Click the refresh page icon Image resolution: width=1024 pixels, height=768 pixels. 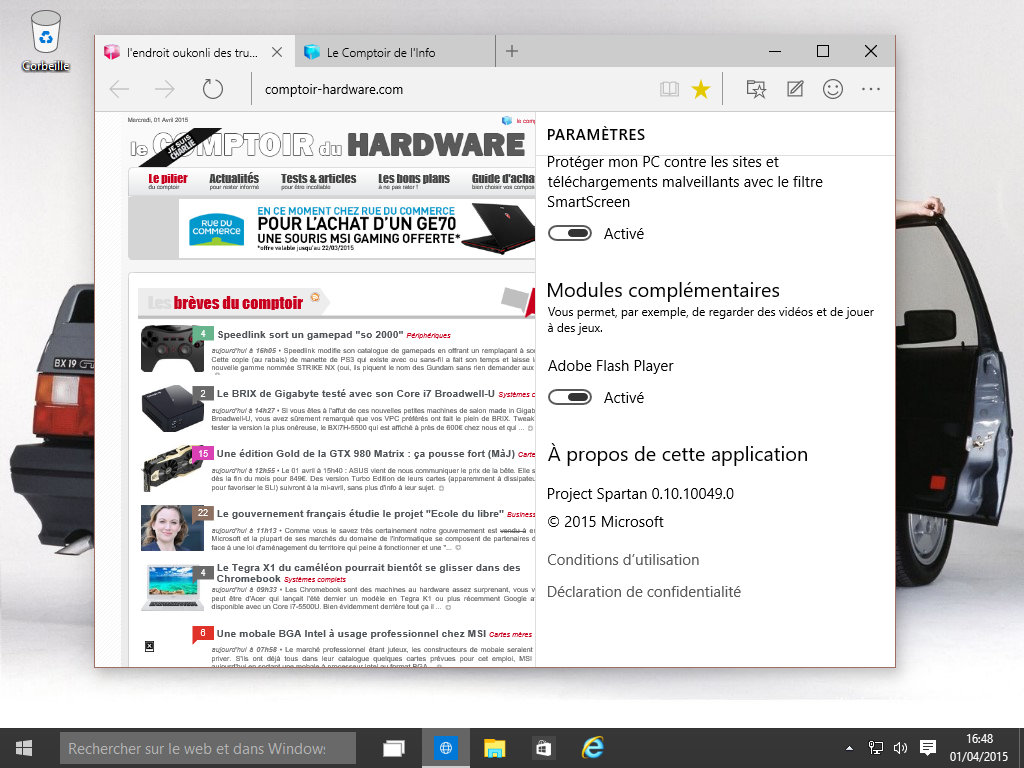(x=212, y=89)
